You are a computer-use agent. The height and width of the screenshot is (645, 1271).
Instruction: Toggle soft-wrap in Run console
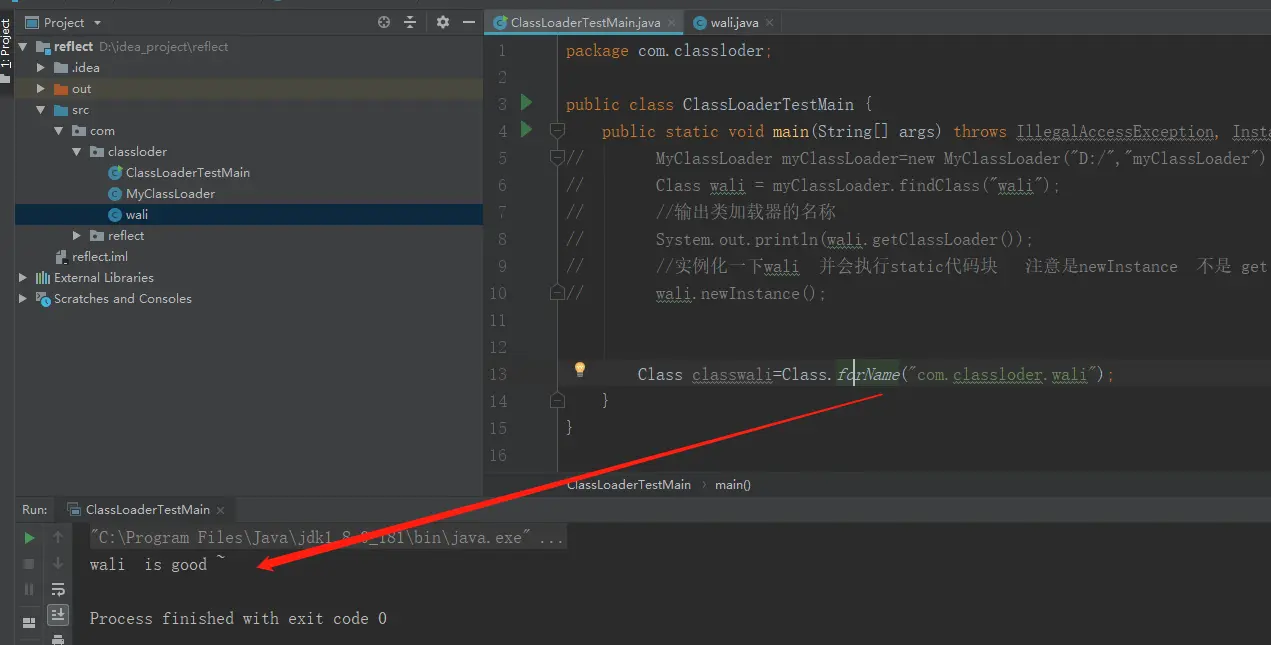[x=58, y=590]
